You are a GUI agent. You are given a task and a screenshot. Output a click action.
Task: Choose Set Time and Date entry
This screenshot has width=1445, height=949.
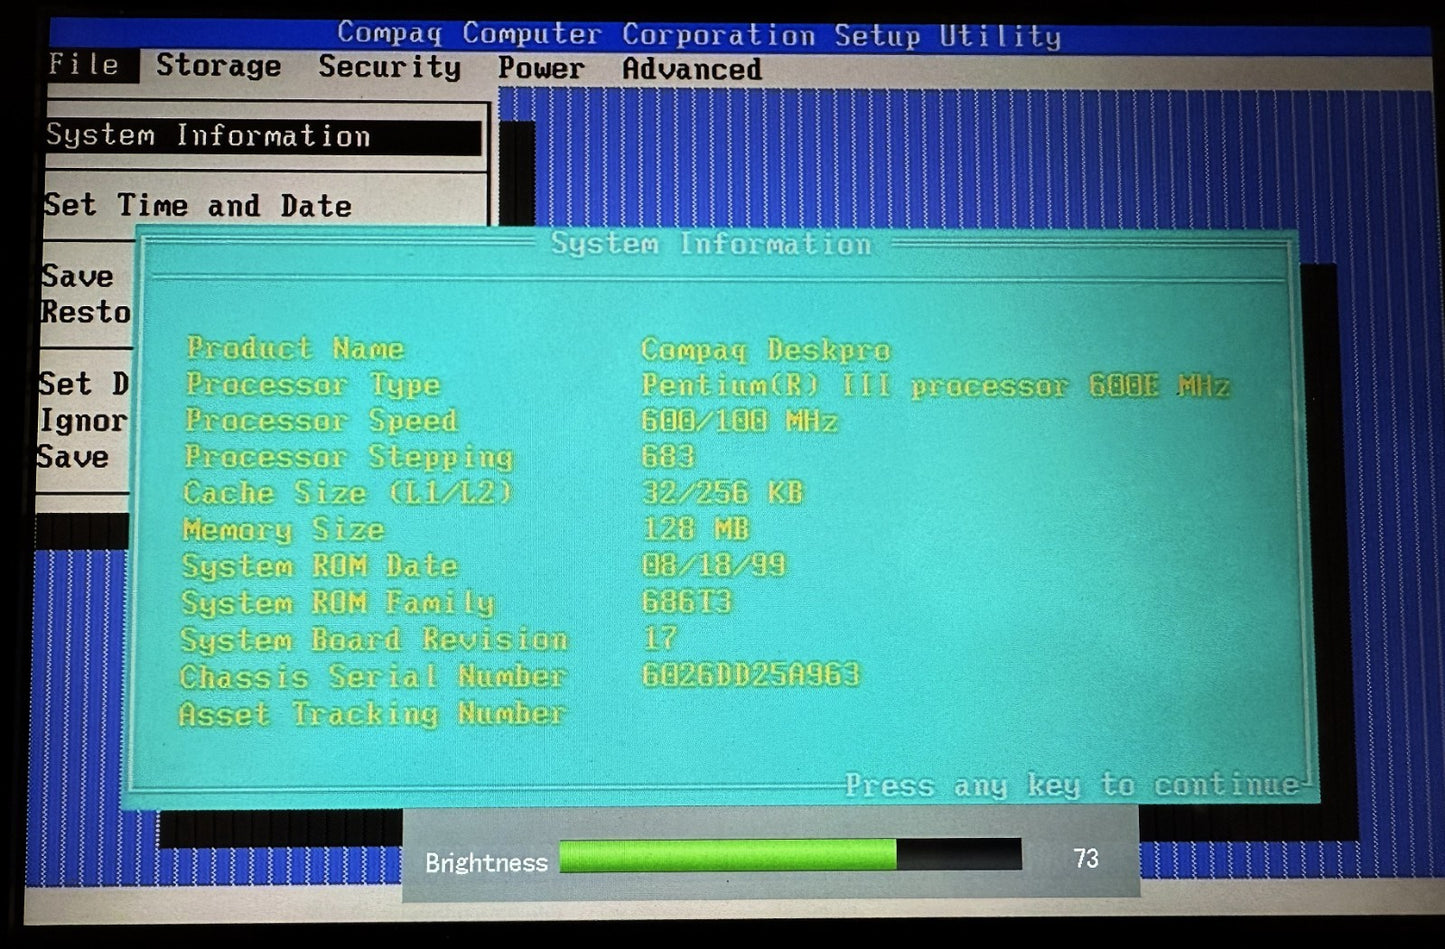(197, 205)
